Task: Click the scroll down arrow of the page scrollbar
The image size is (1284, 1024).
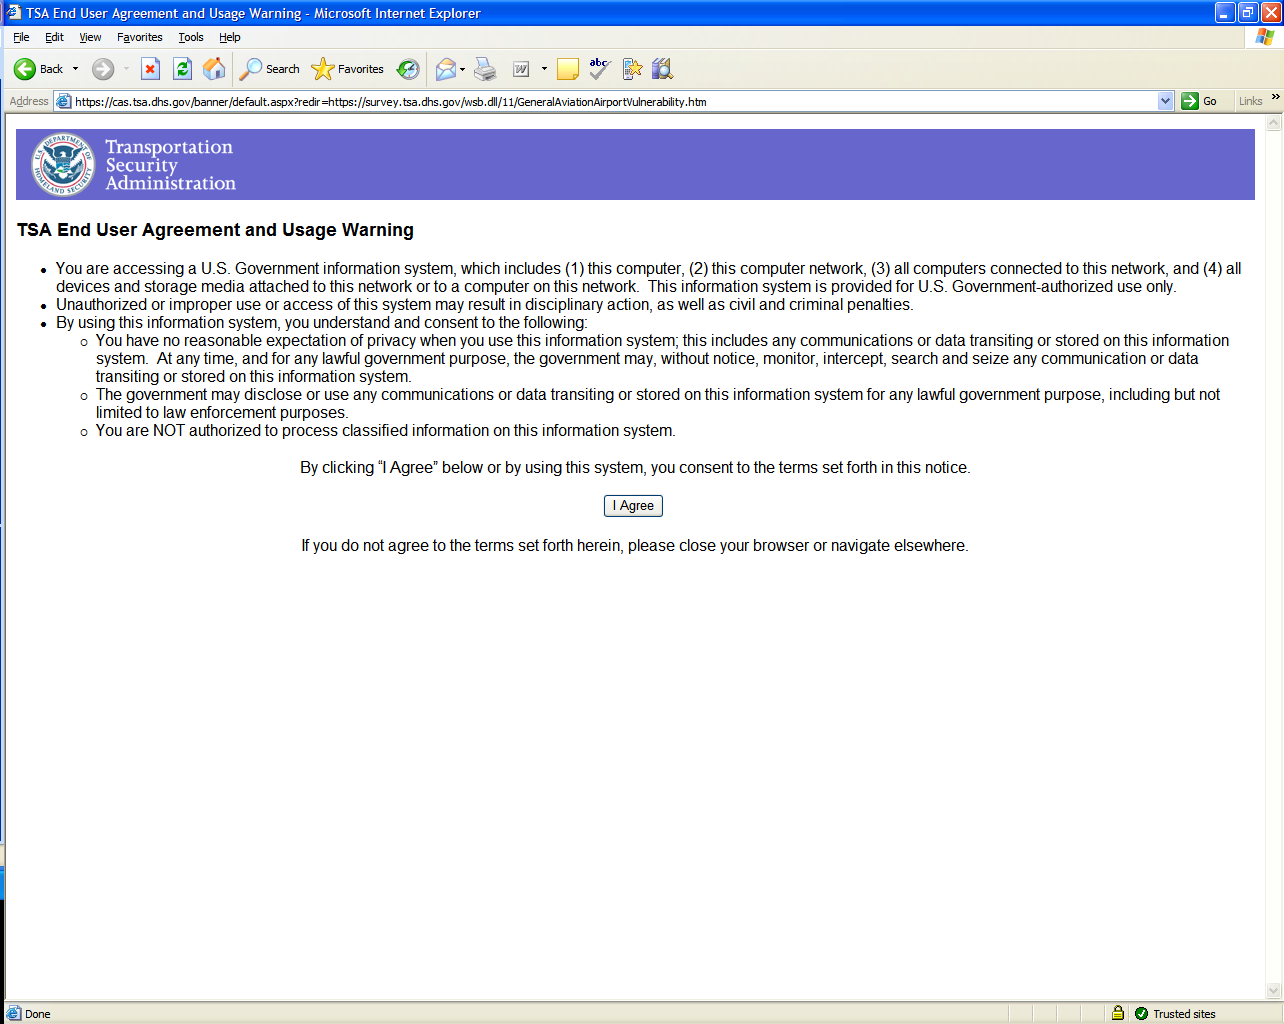Action: (1274, 991)
